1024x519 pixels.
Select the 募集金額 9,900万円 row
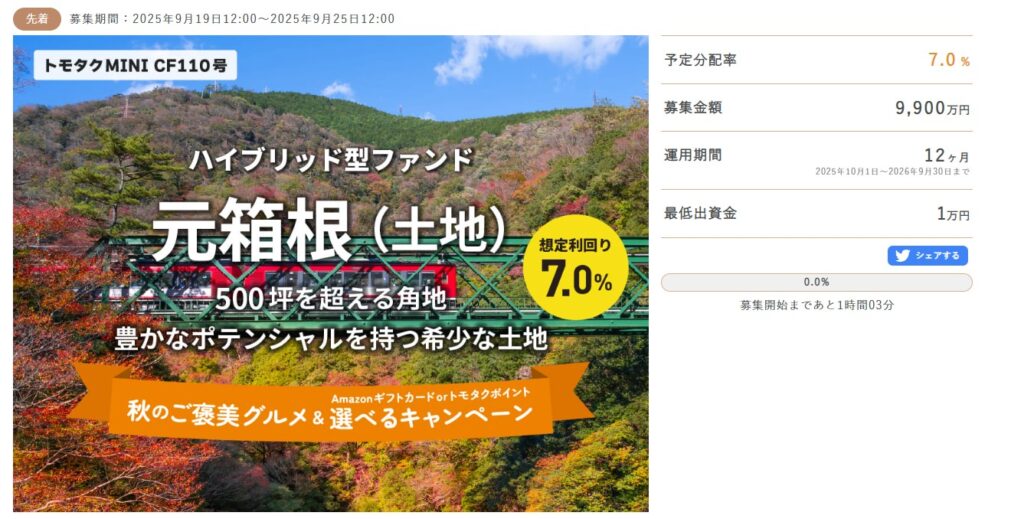click(x=816, y=108)
